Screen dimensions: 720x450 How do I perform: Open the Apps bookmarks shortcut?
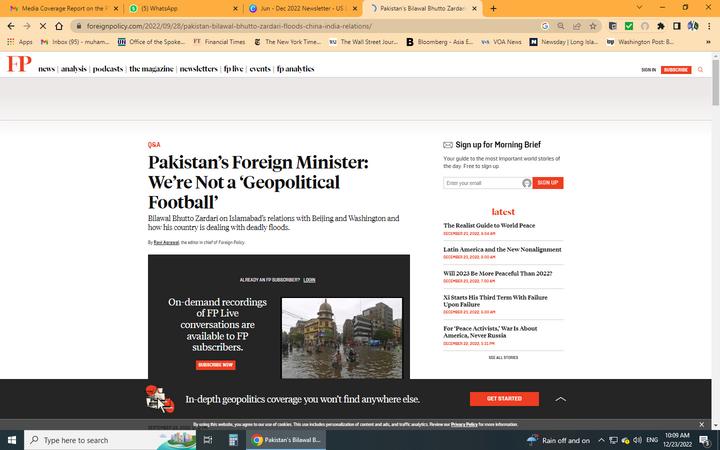coord(20,42)
